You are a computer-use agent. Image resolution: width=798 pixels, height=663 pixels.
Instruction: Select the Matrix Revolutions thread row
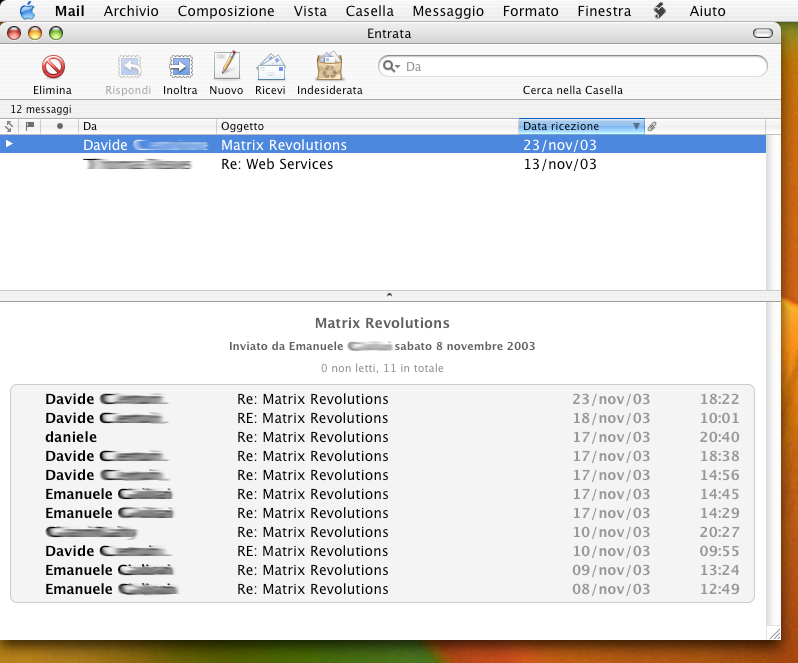tap(383, 145)
